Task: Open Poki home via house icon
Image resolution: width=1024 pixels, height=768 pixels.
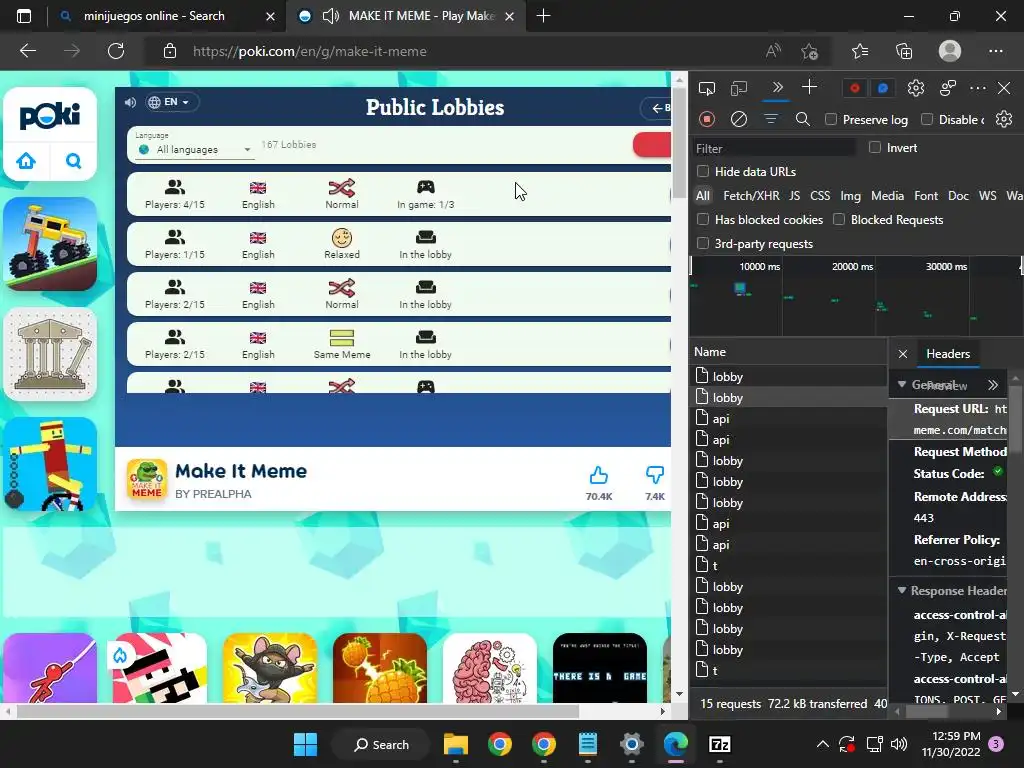Action: click(26, 161)
